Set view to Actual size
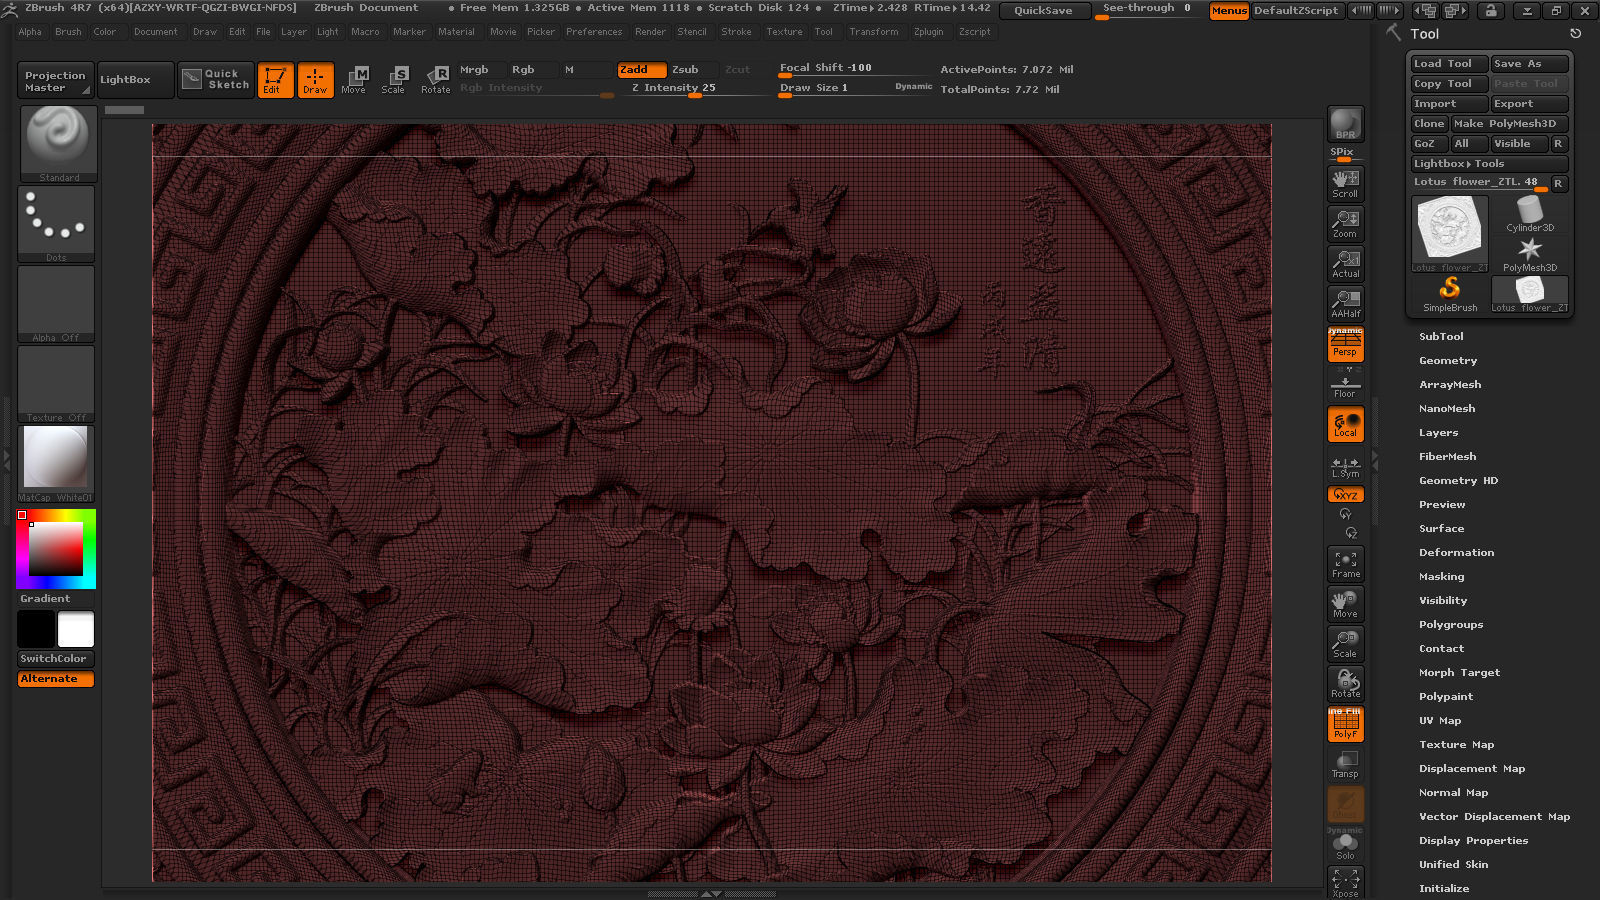The image size is (1600, 900). (x=1345, y=263)
